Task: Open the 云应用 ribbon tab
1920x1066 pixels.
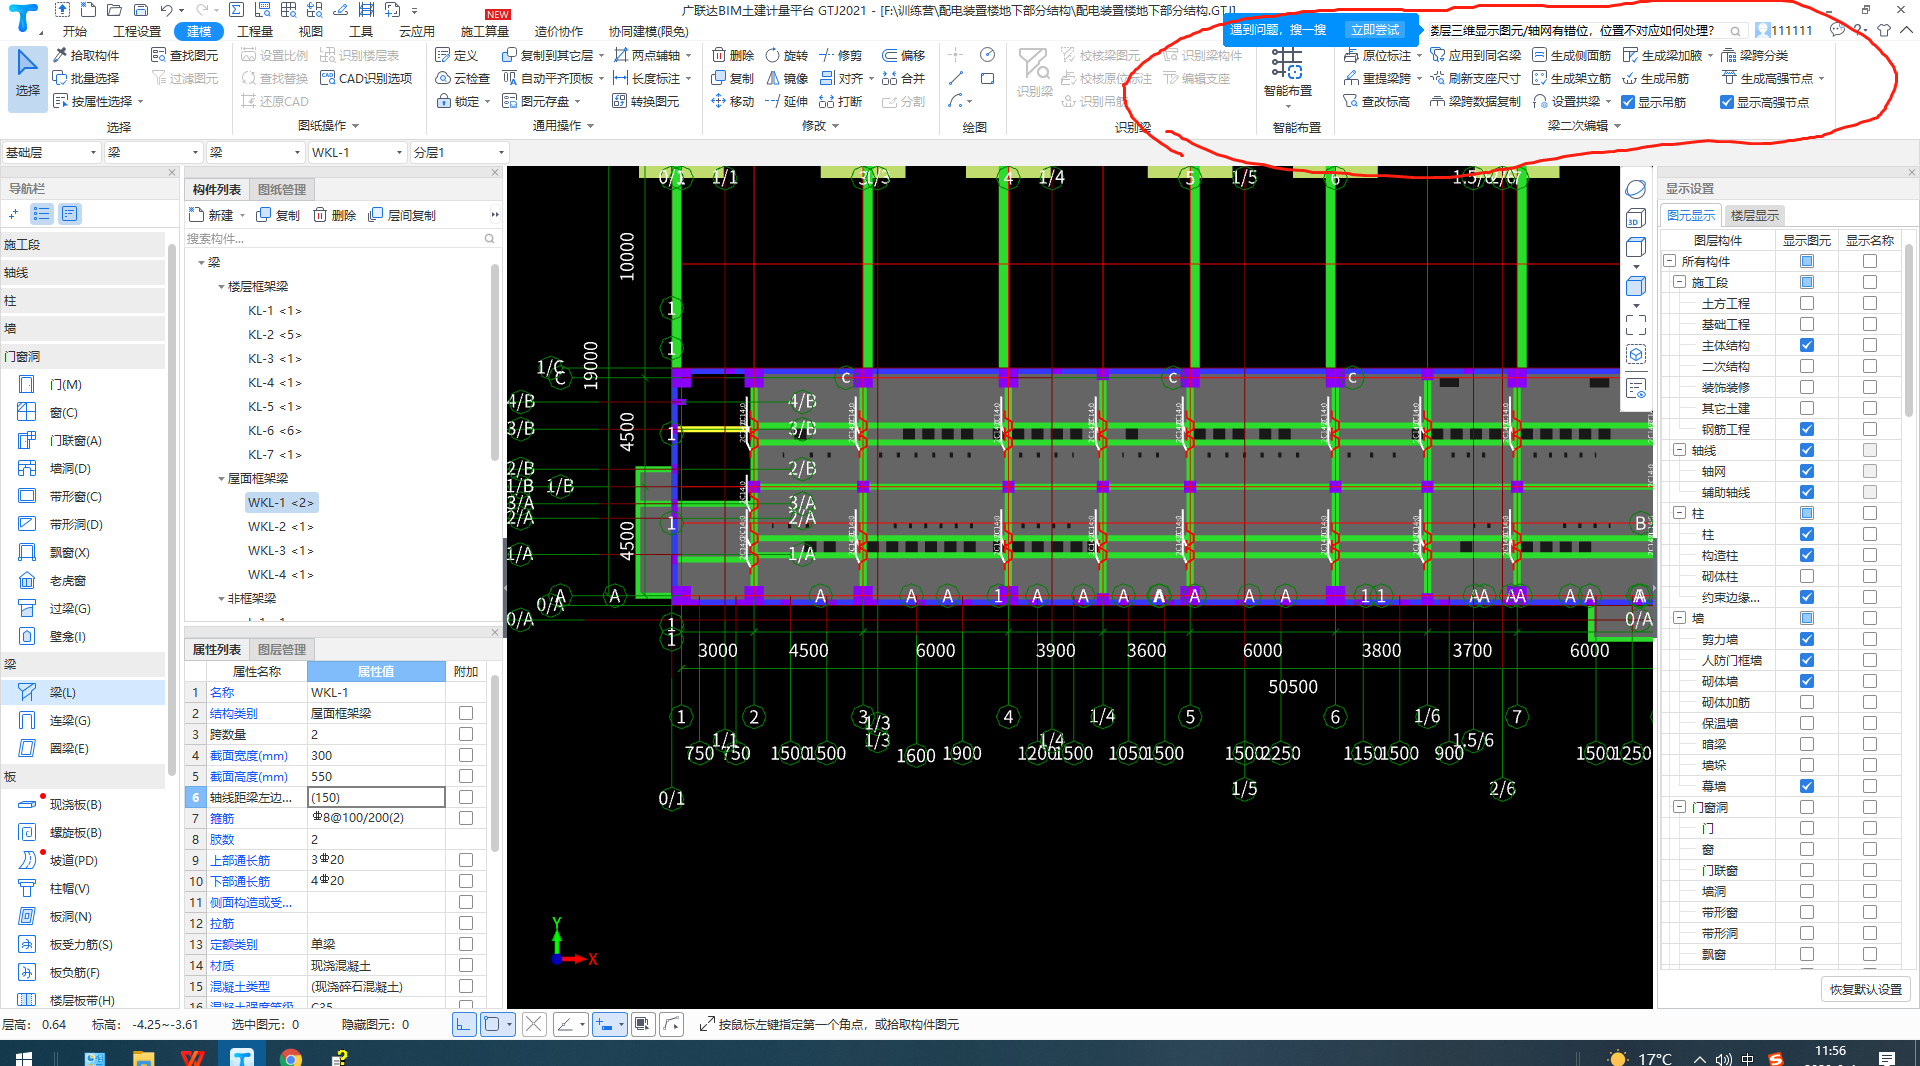Action: point(416,31)
